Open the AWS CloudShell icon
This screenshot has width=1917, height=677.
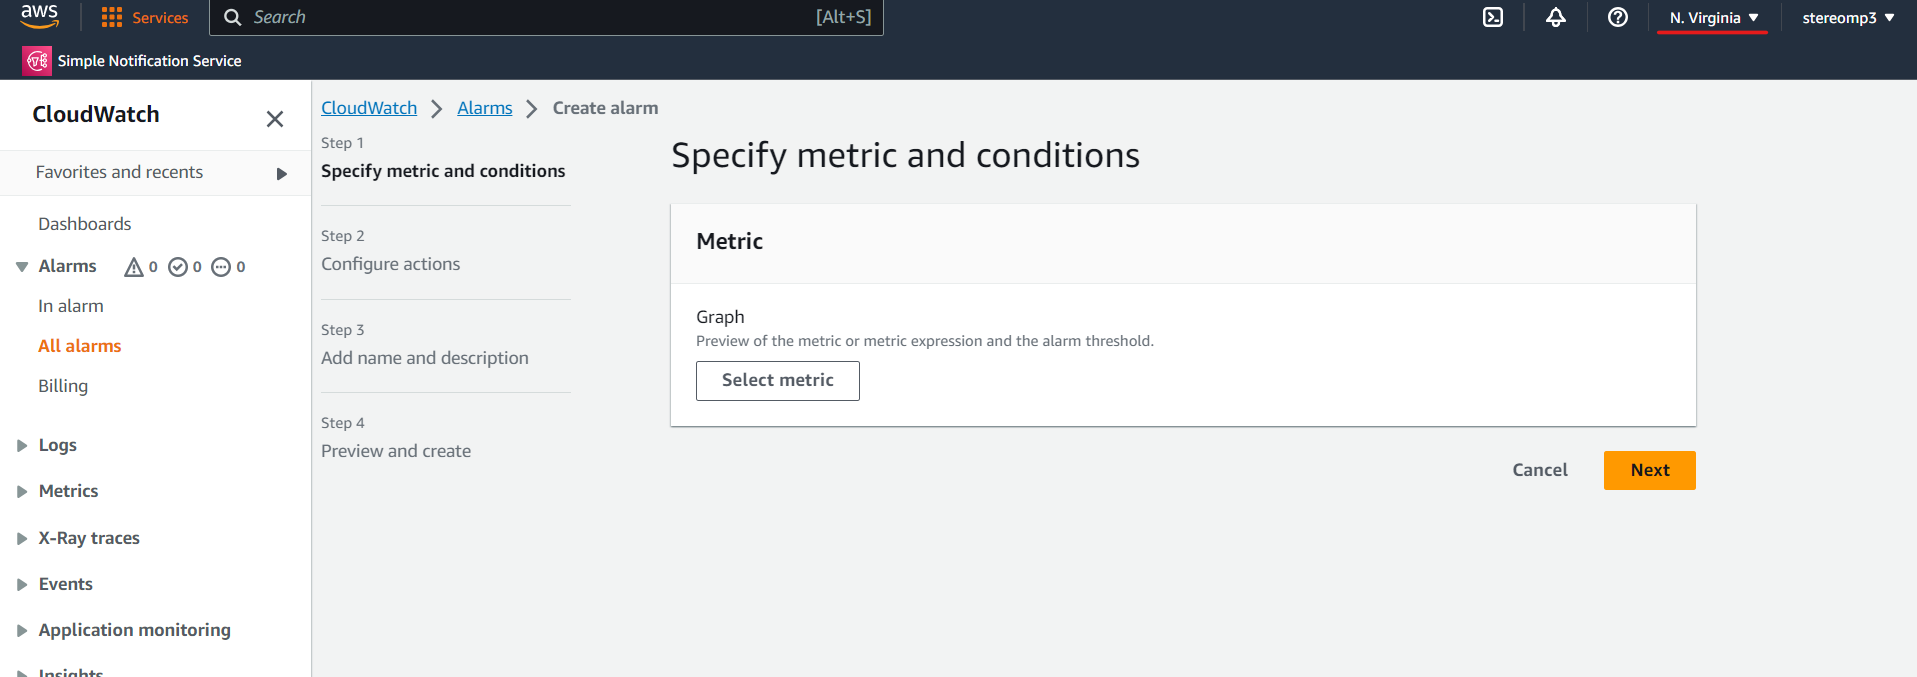point(1492,17)
